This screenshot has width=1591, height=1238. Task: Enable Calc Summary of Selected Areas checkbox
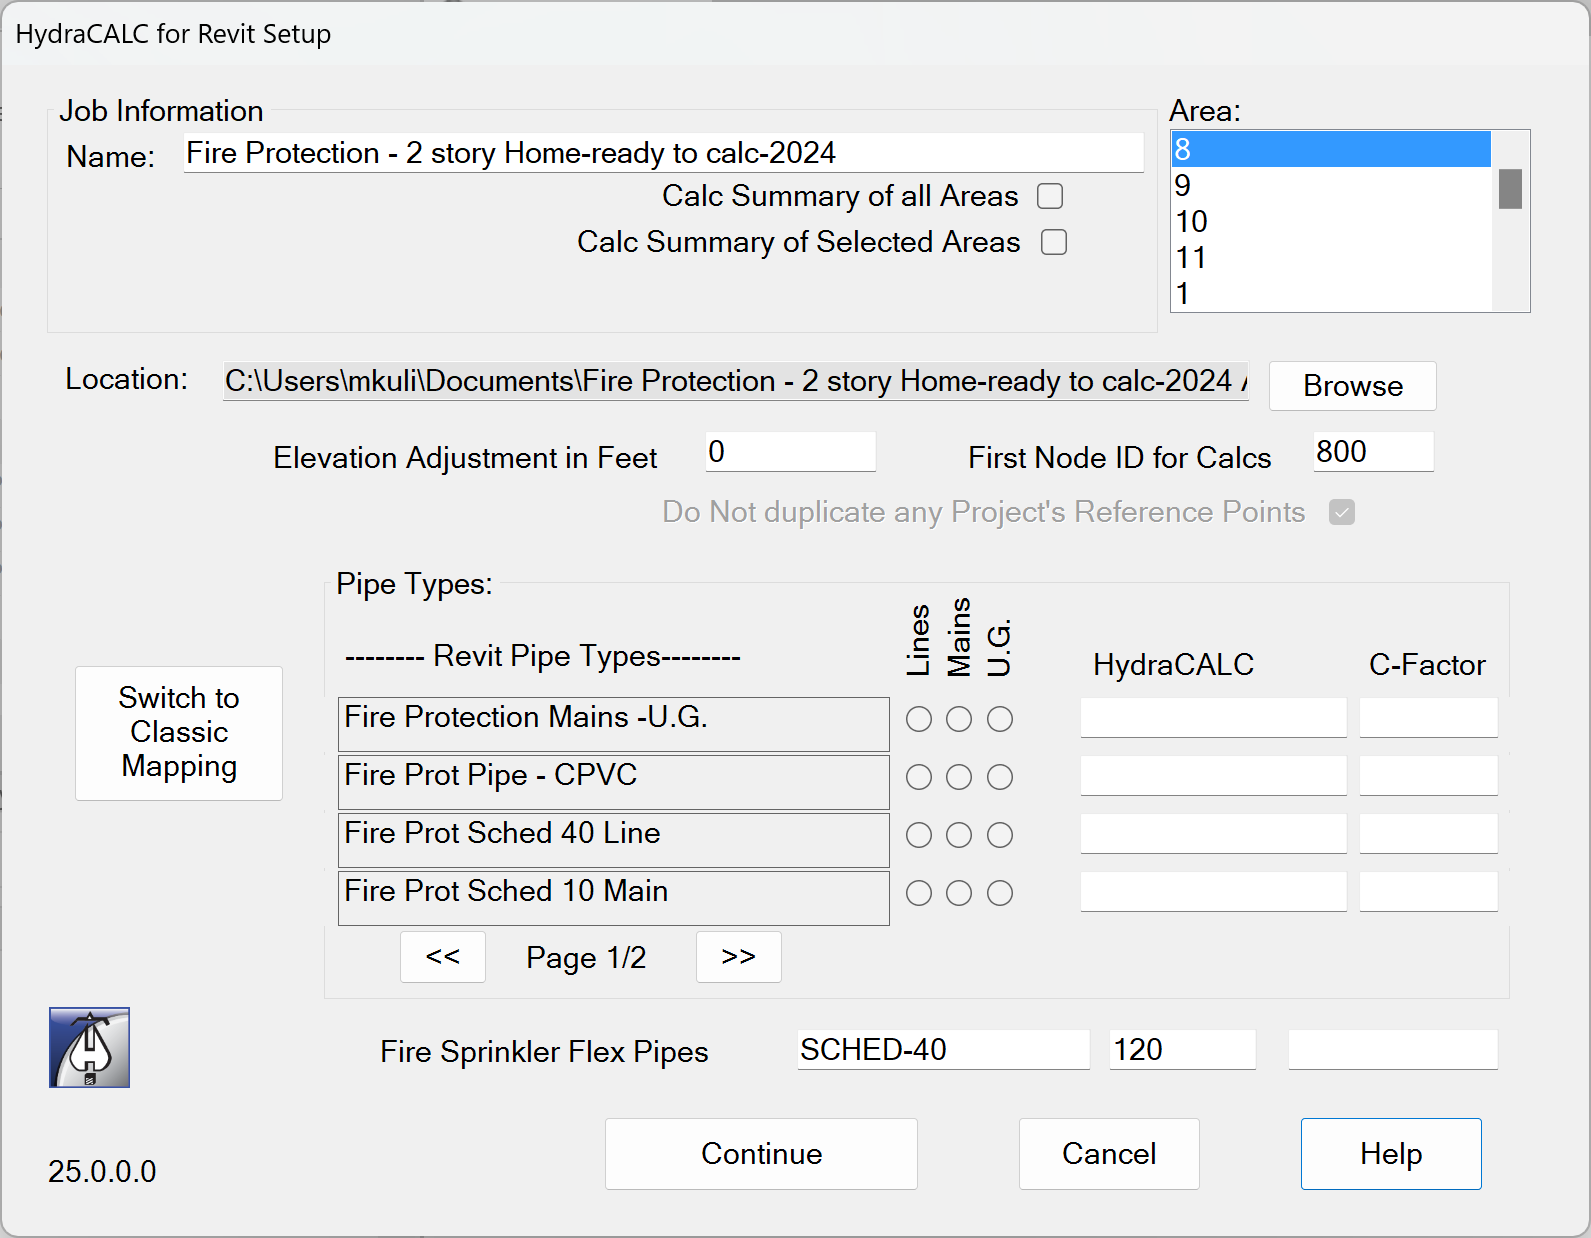pos(1054,242)
